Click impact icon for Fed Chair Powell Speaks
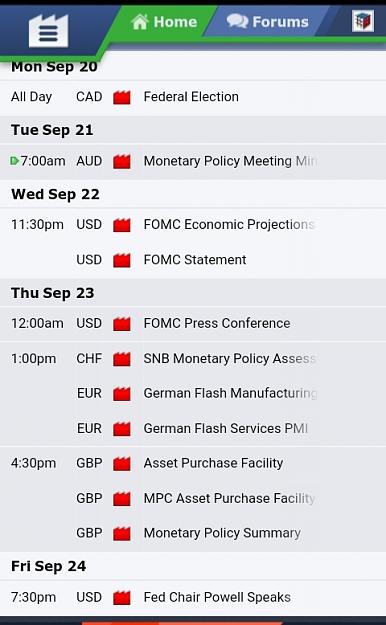 coord(122,597)
